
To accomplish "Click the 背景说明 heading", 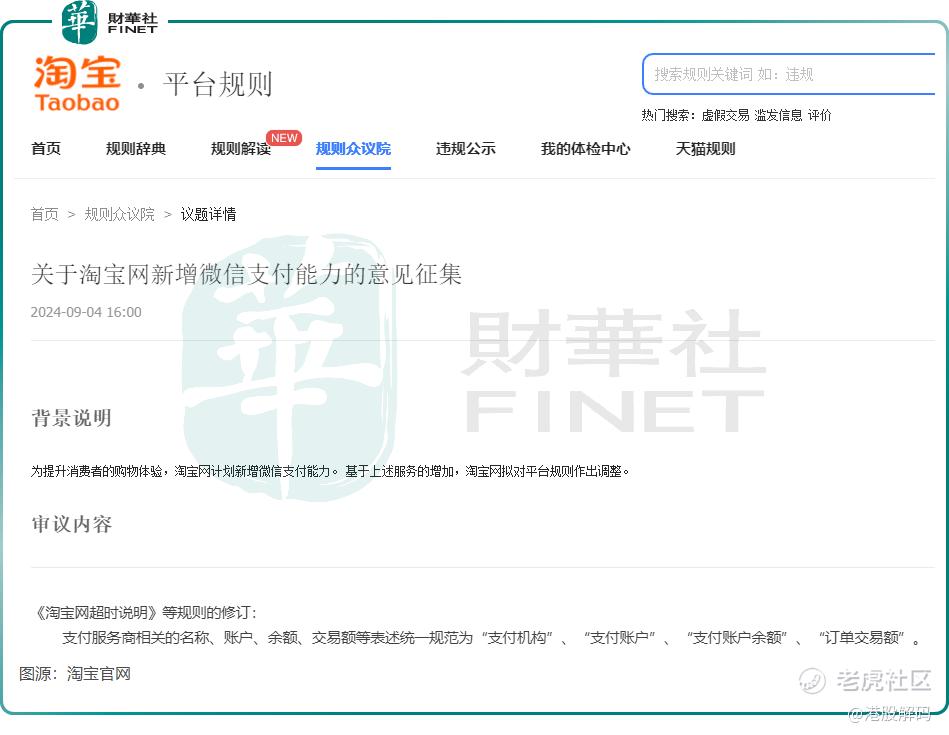I will [71, 418].
